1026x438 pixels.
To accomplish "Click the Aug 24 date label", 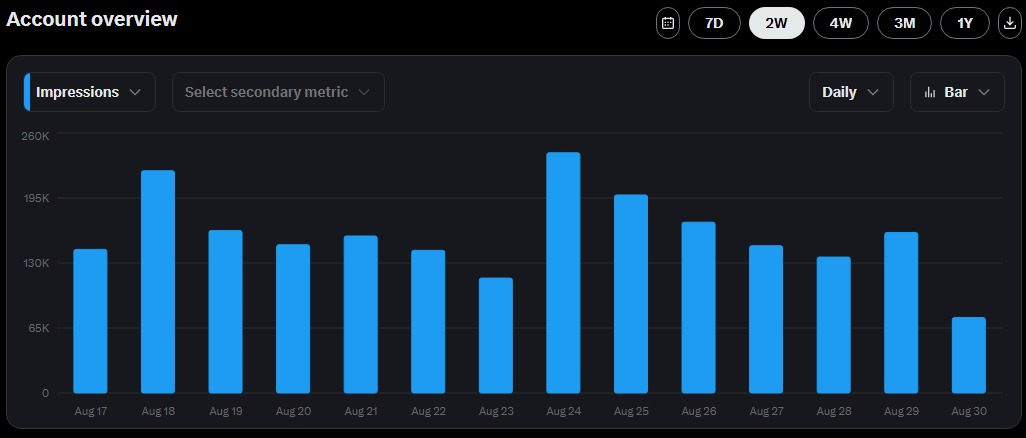I will [x=563, y=412].
